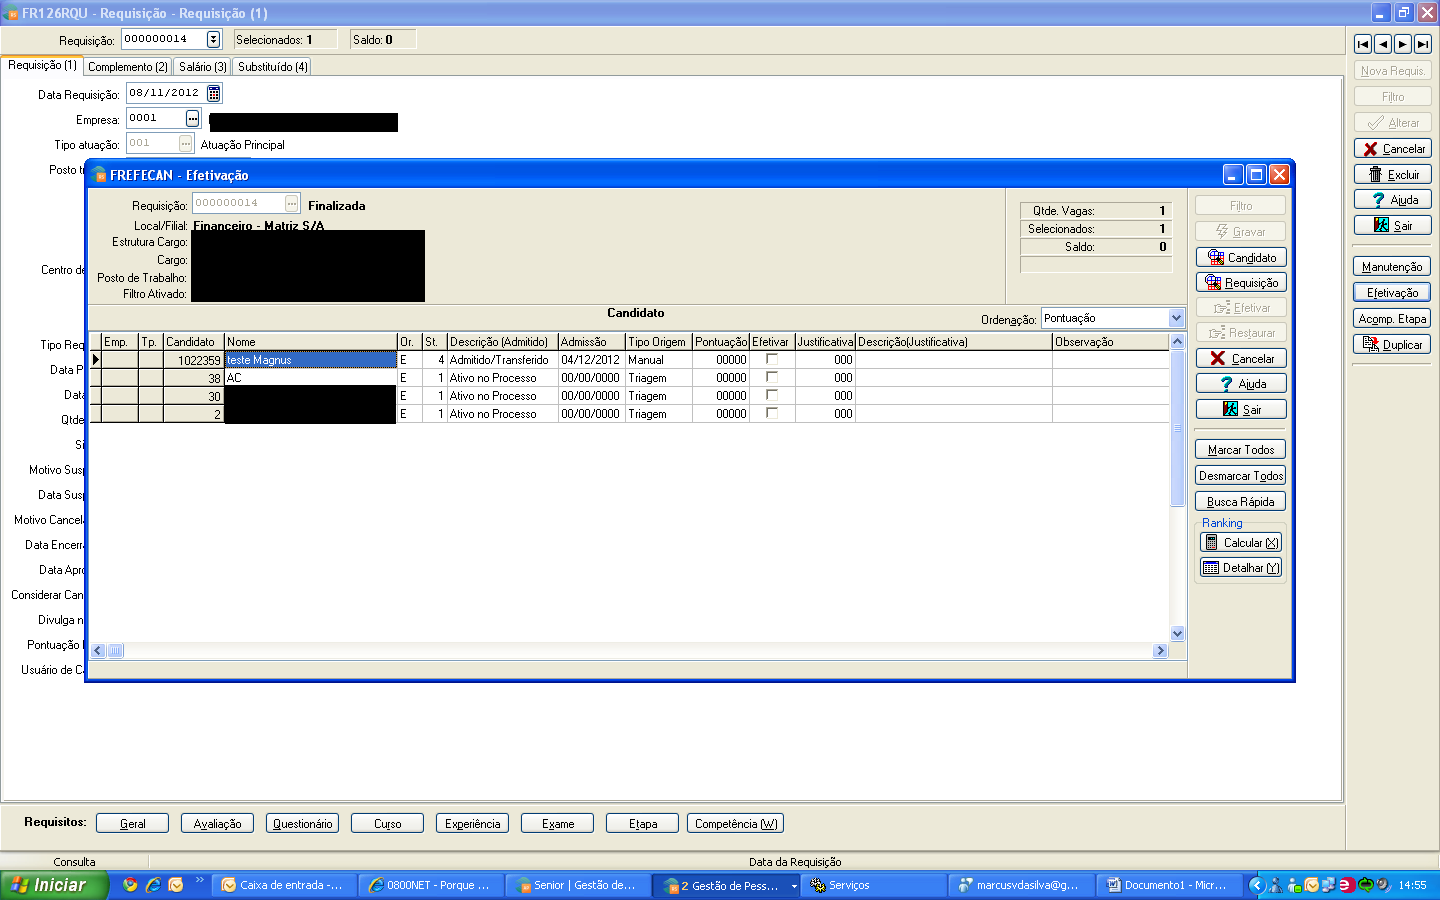Switch to the Complemento (2) tab
Viewport: 1440px width, 900px height.
(x=127, y=67)
